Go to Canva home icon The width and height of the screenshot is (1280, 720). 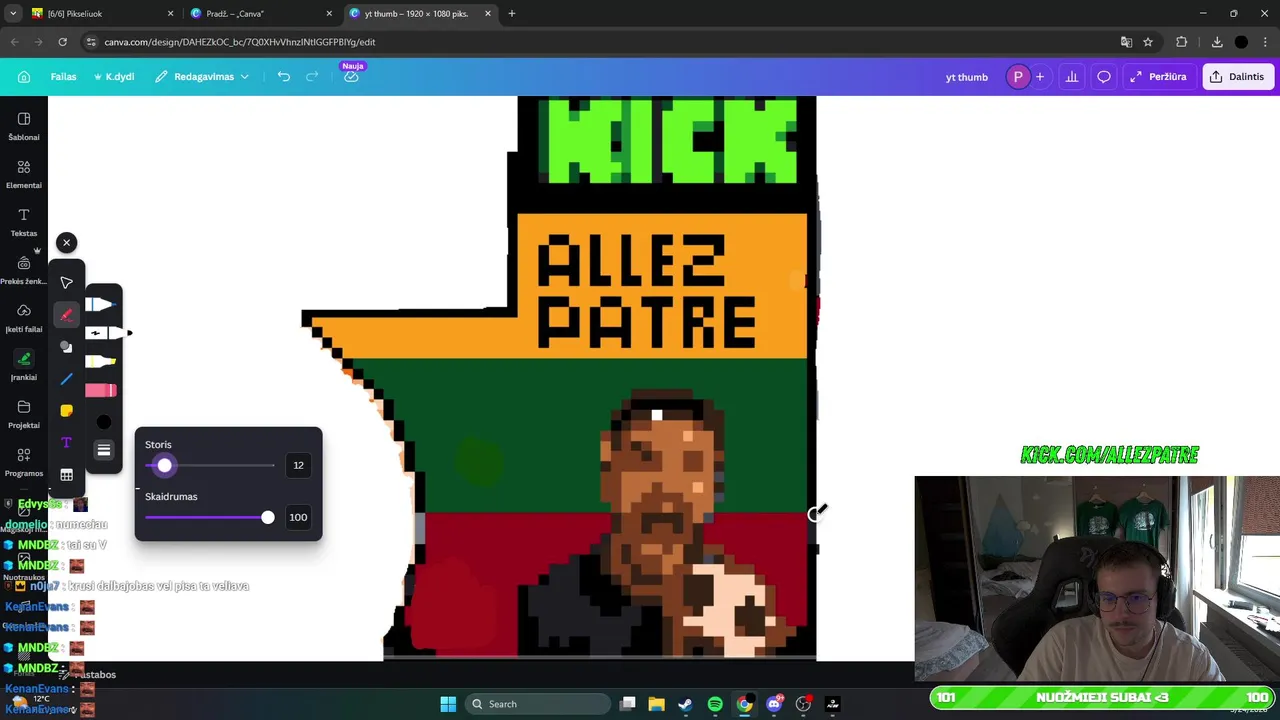(24, 77)
